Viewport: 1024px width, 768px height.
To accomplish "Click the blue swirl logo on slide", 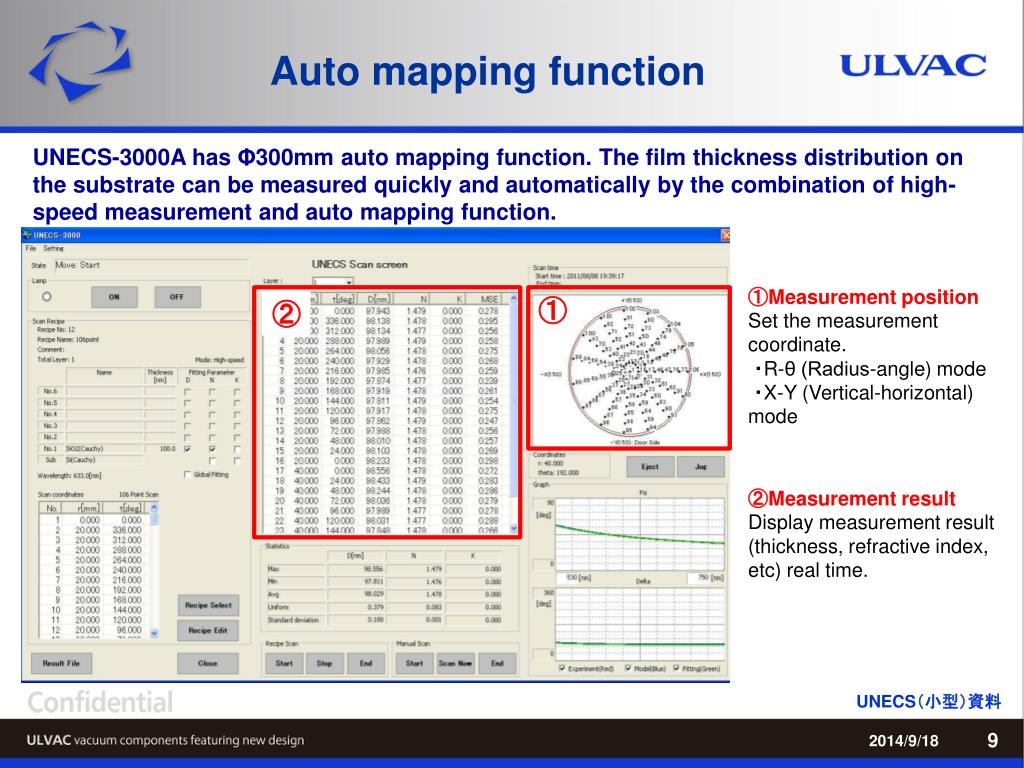I will click(80, 61).
